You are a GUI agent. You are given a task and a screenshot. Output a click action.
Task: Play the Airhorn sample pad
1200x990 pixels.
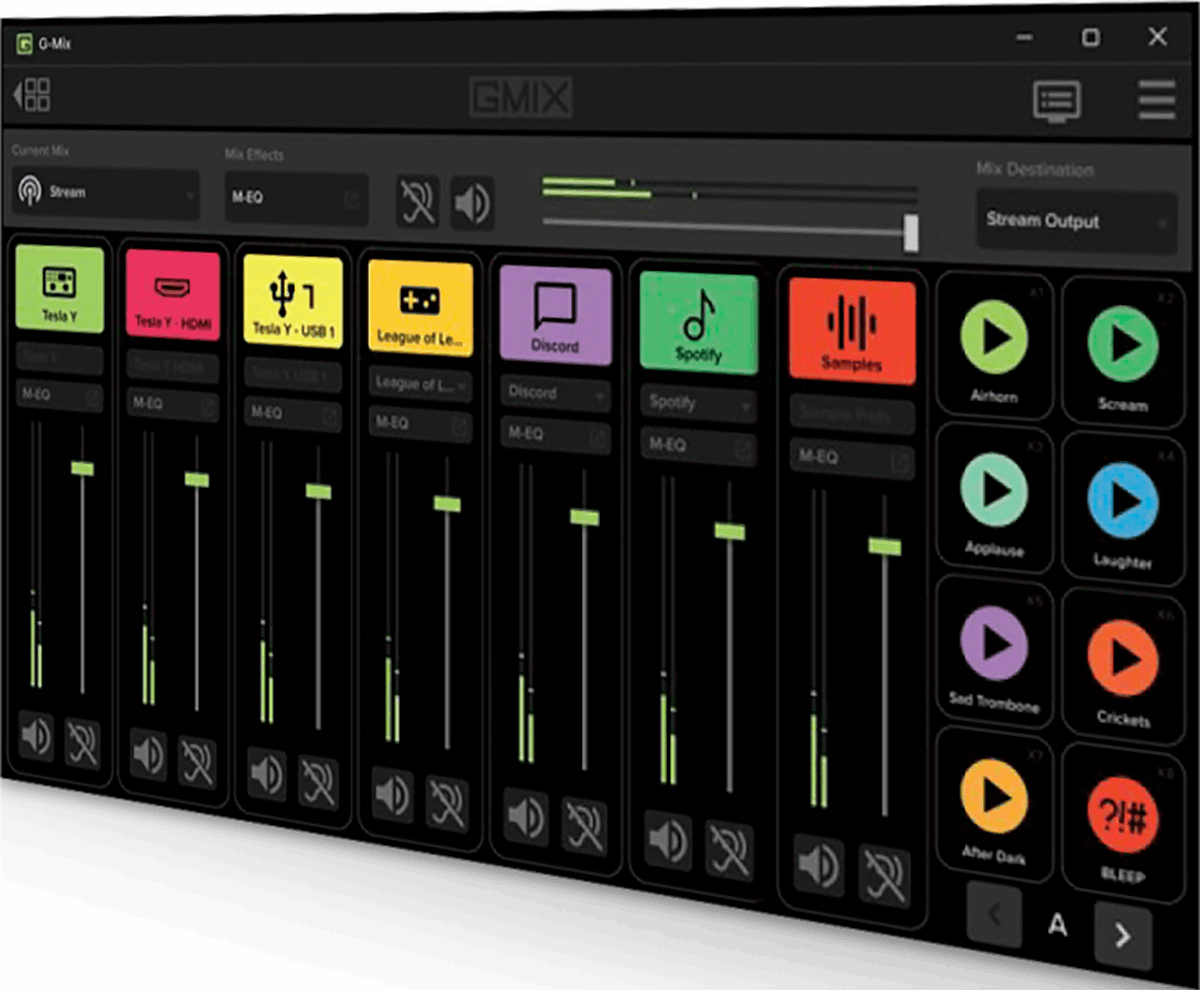click(993, 341)
